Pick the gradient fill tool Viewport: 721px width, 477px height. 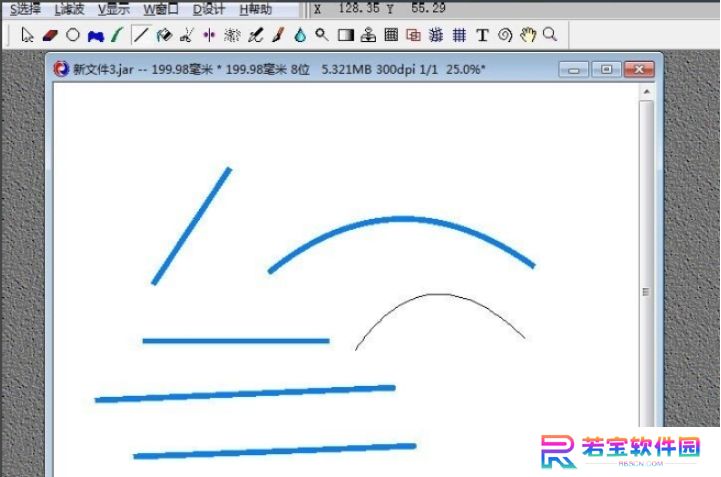(345, 35)
